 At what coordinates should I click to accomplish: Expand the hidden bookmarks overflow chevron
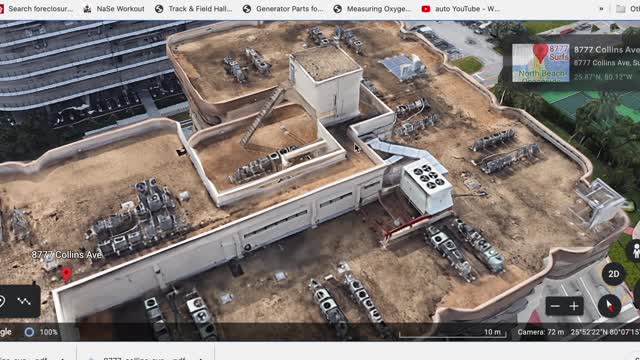point(601,9)
